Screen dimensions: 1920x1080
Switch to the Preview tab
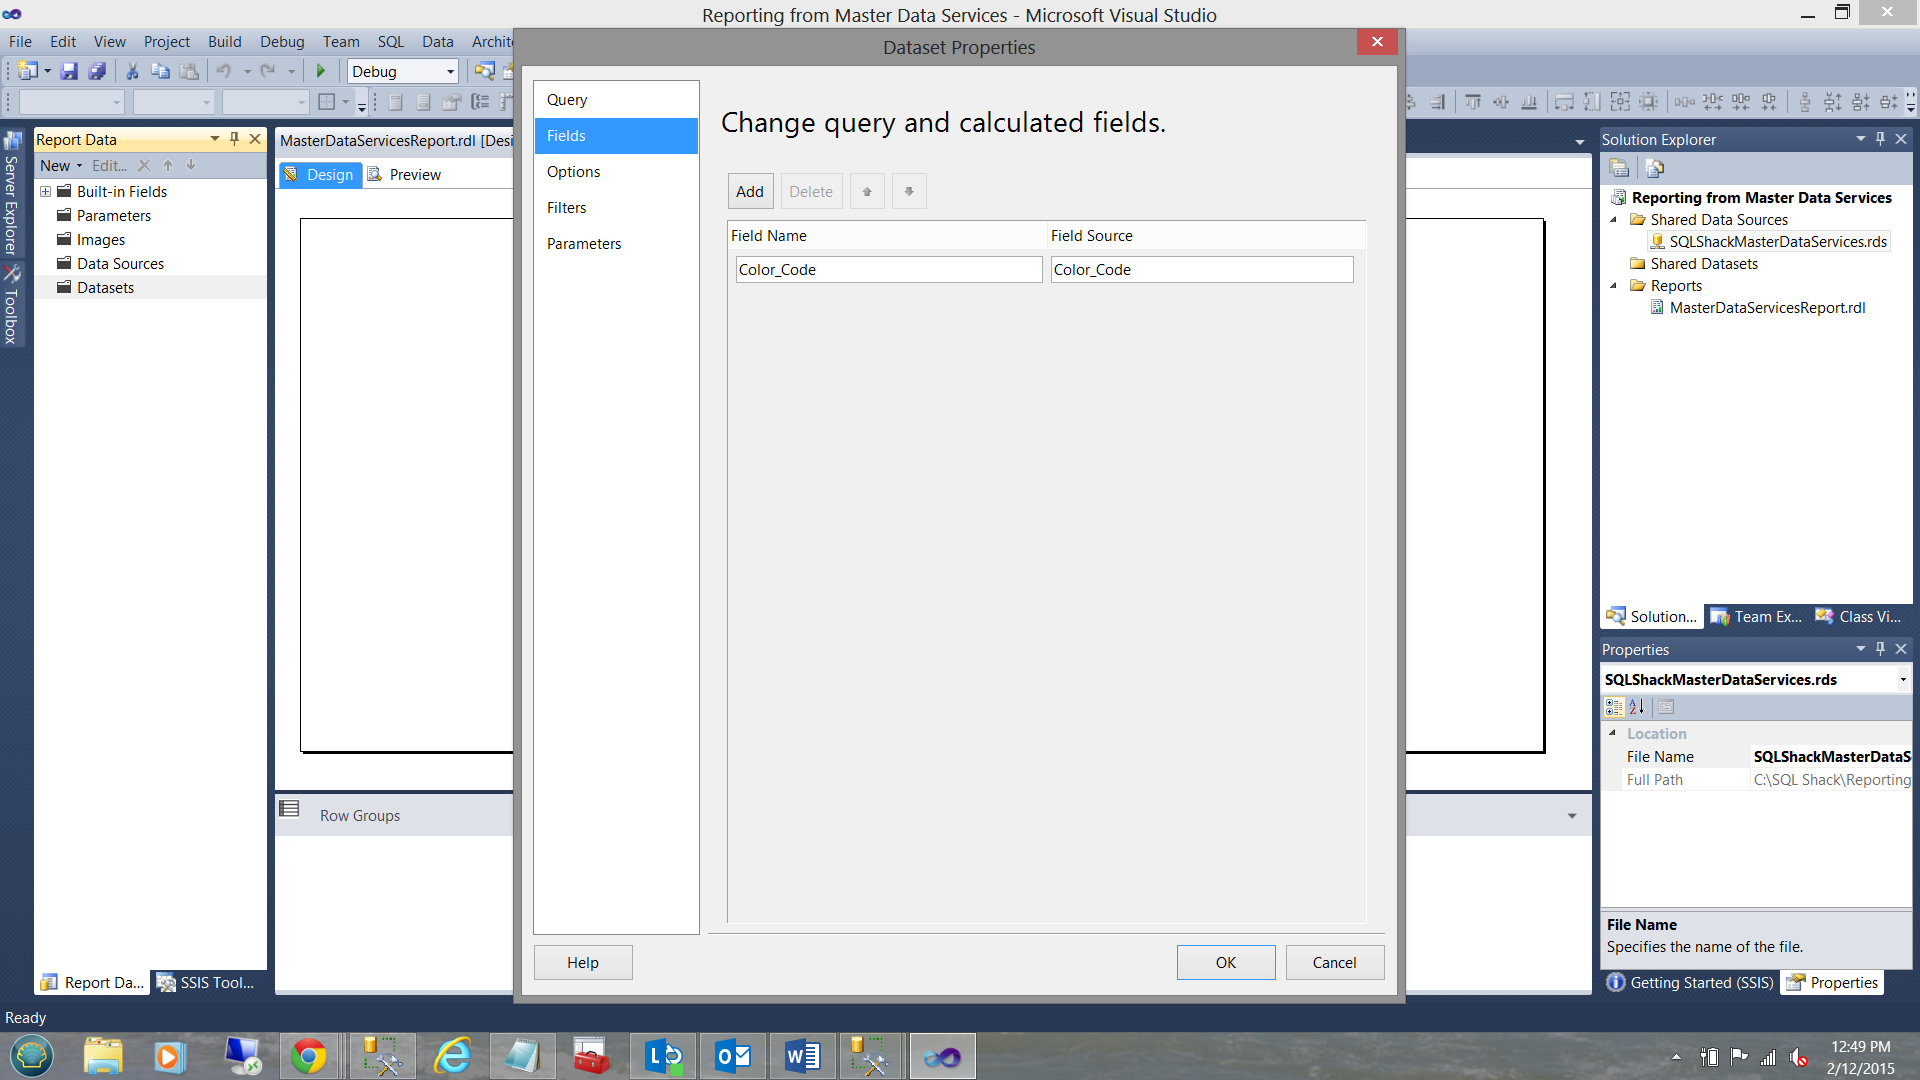point(414,175)
